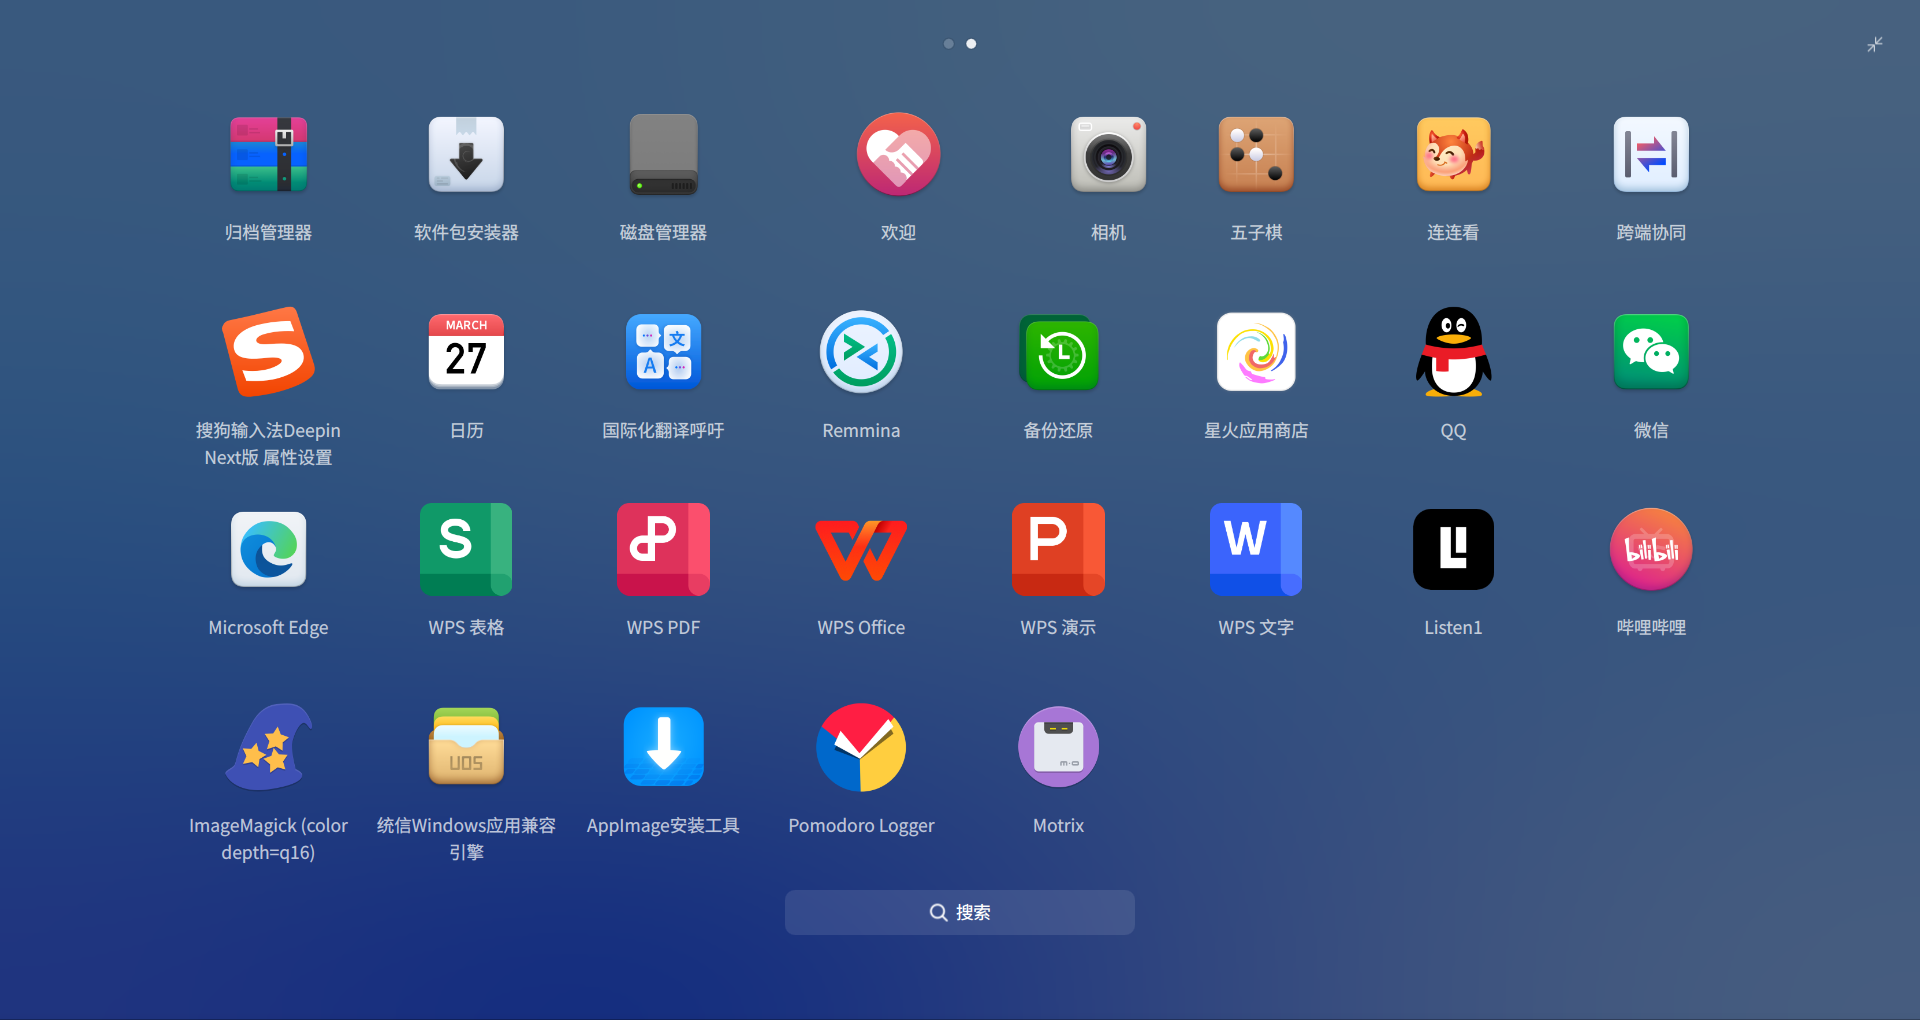Select the second launcher page dot

[x=971, y=44]
